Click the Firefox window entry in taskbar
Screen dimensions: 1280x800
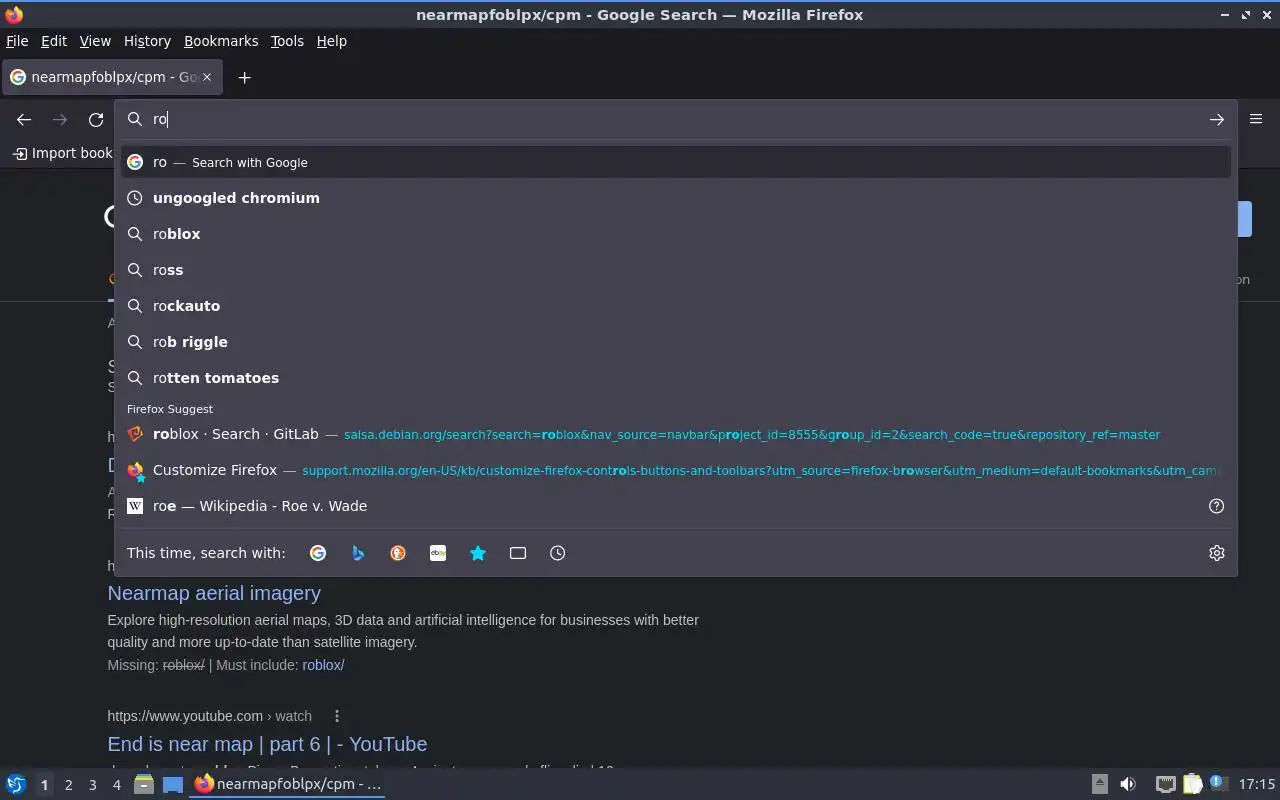coord(288,784)
